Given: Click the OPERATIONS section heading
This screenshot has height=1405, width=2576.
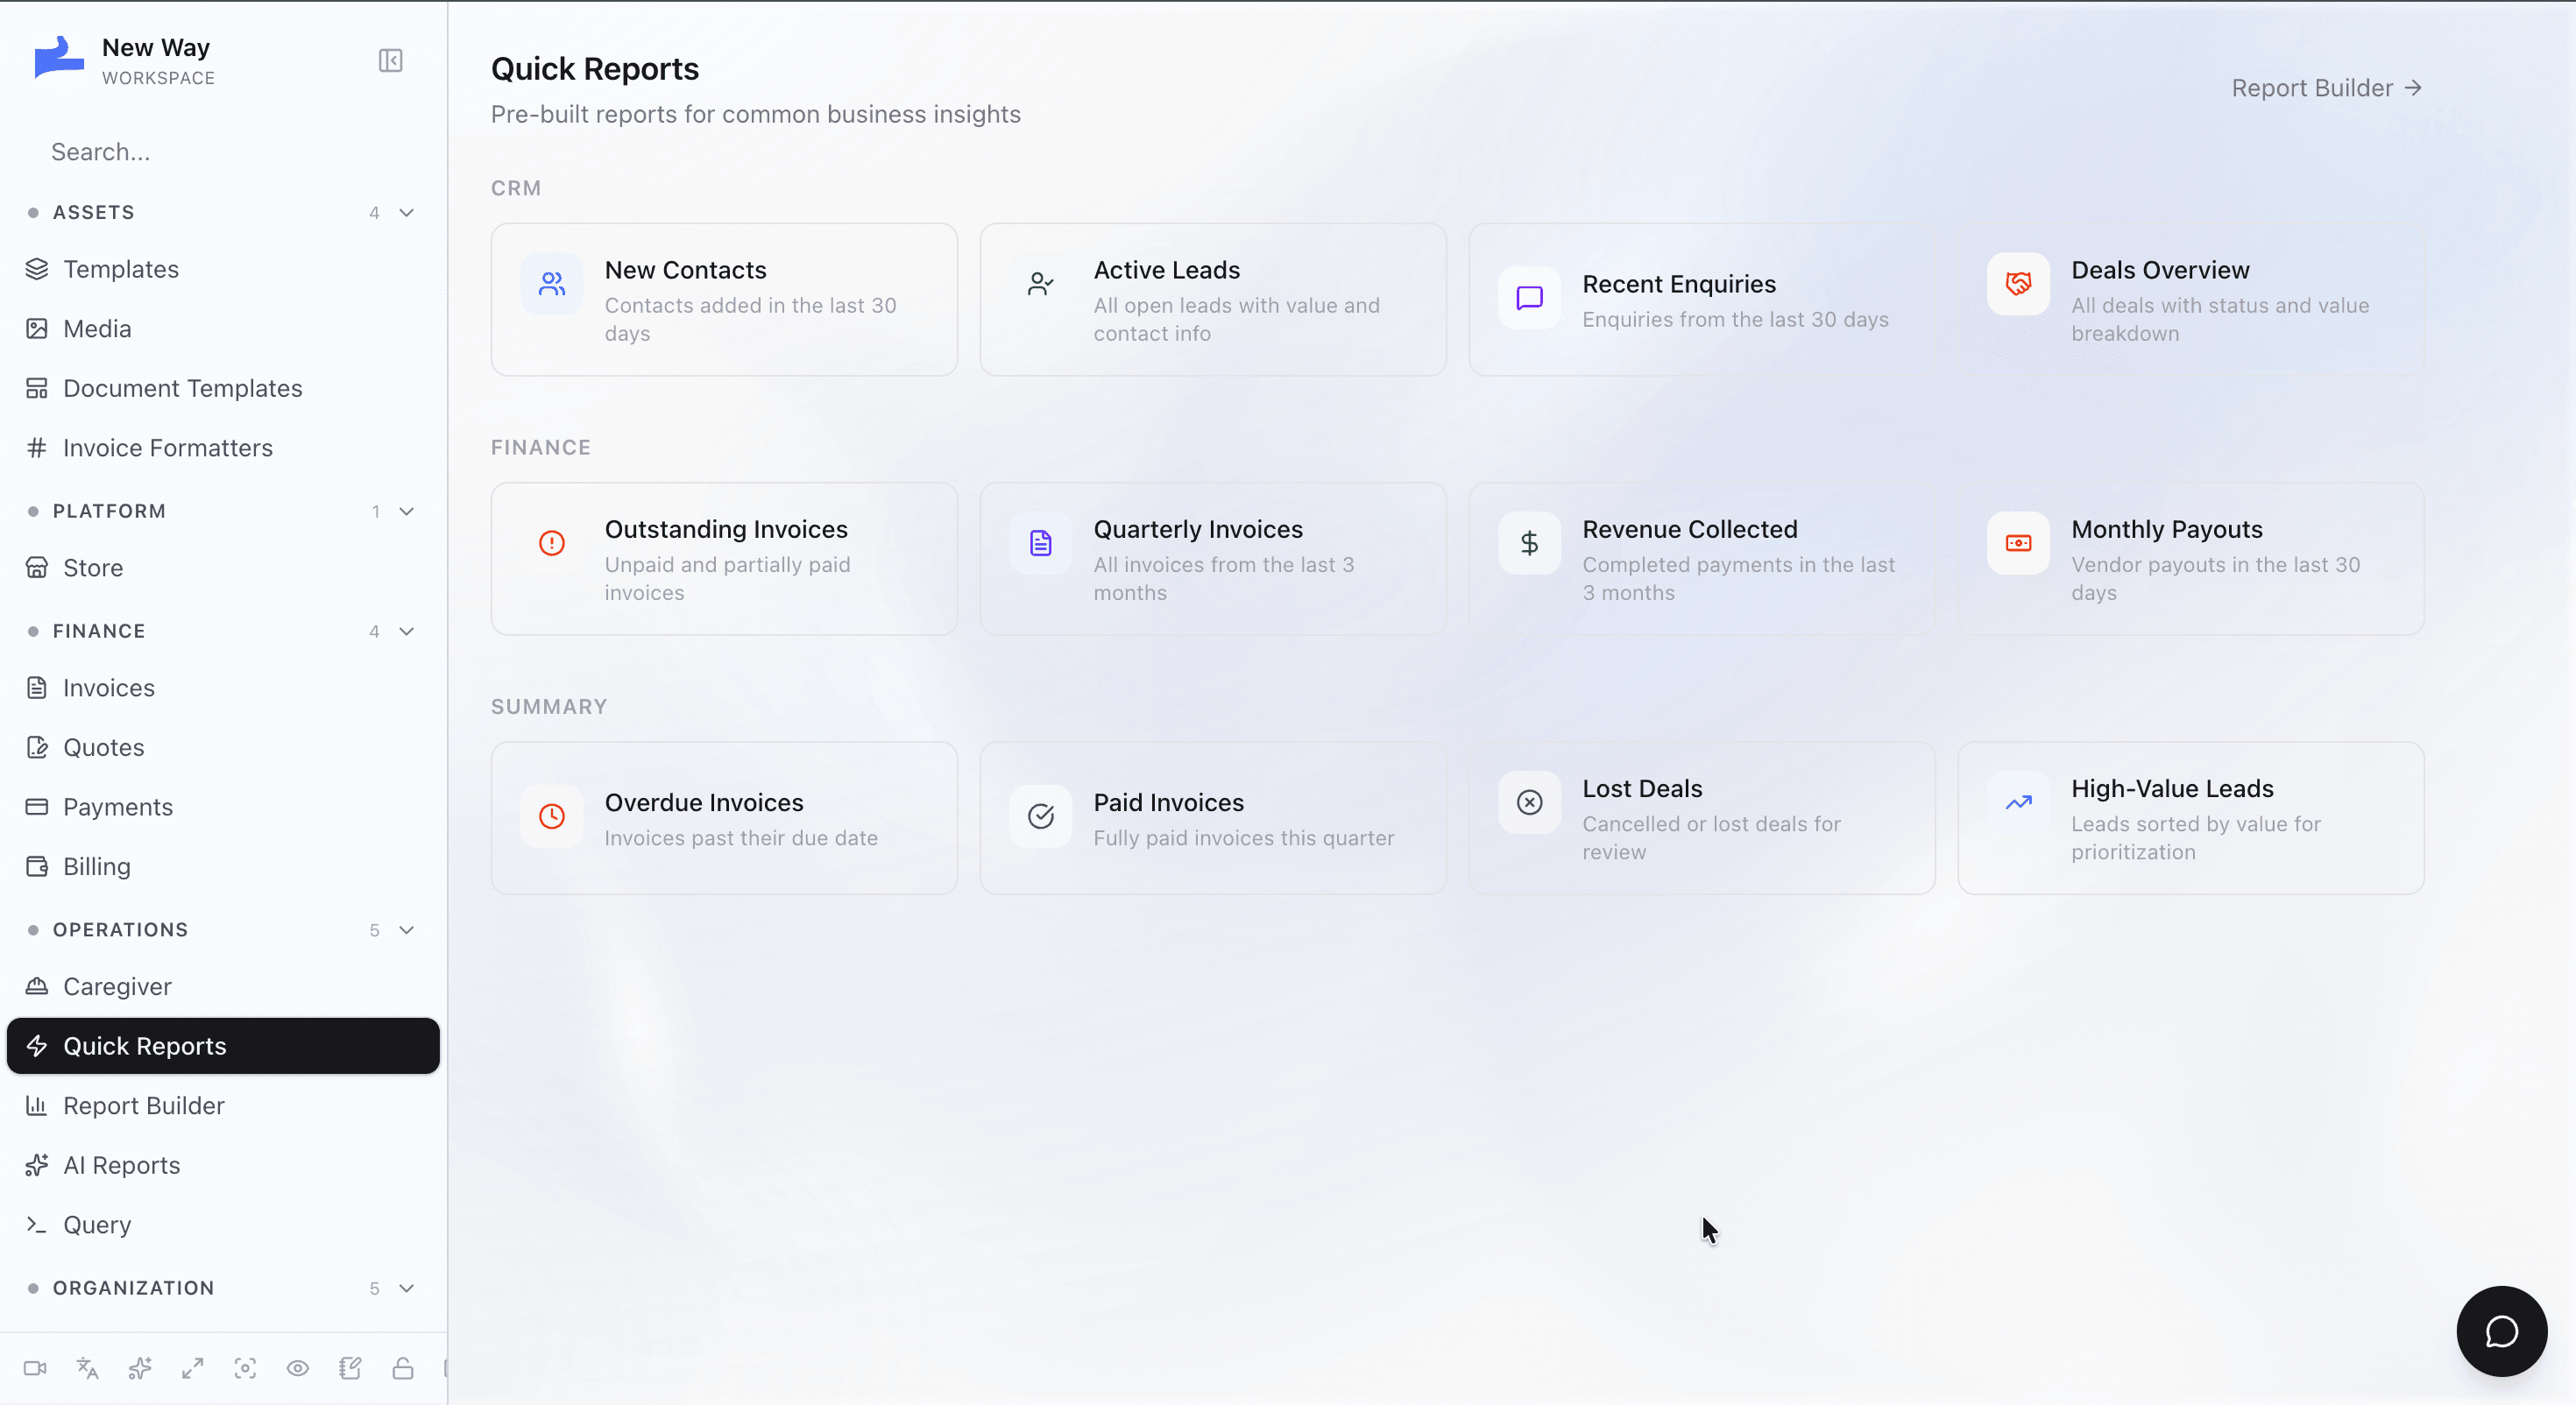Looking at the screenshot, I should (x=120, y=931).
